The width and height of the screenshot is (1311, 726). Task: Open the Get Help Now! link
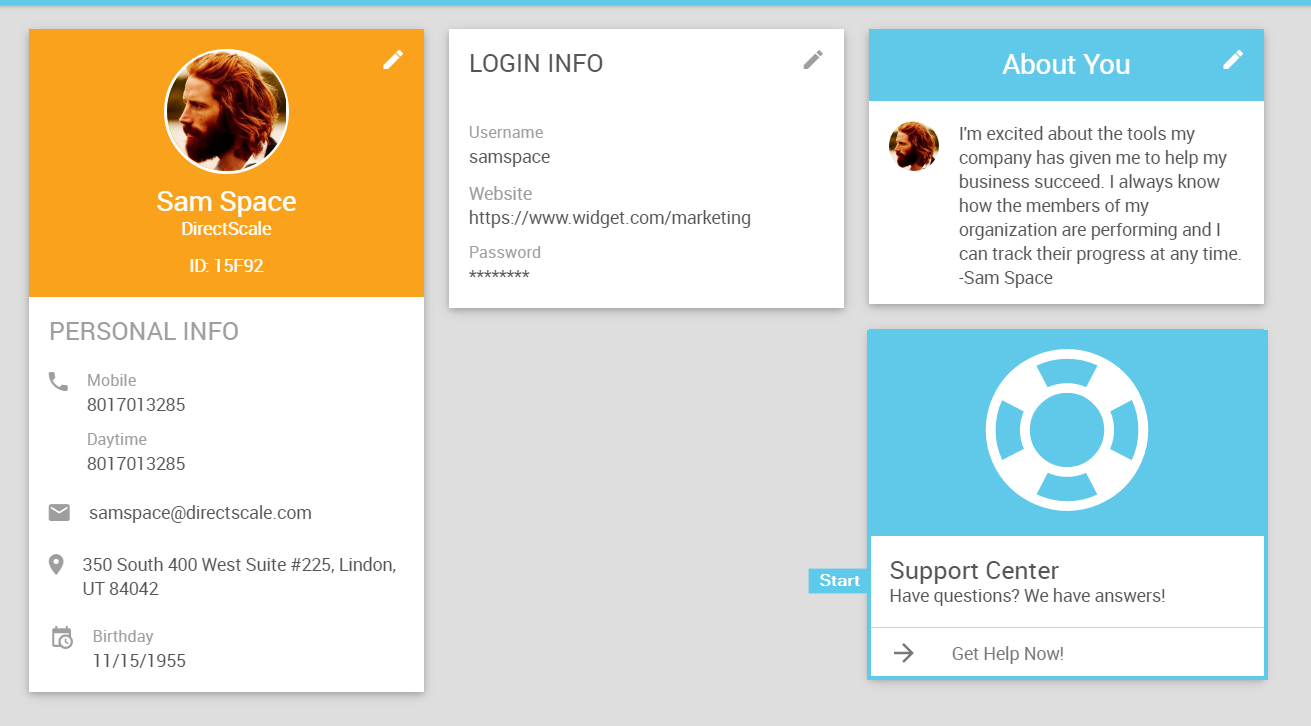coord(1007,654)
